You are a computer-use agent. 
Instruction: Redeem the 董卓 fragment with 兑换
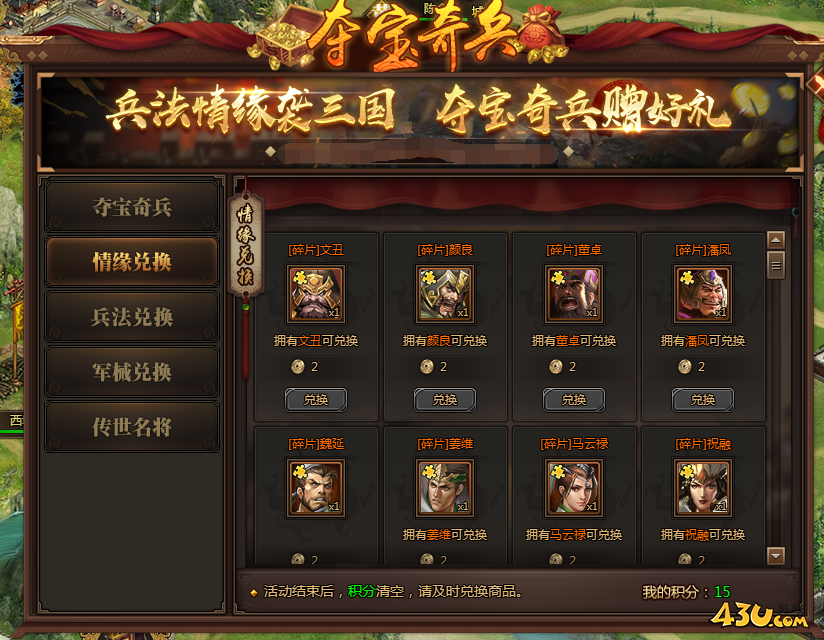point(574,400)
